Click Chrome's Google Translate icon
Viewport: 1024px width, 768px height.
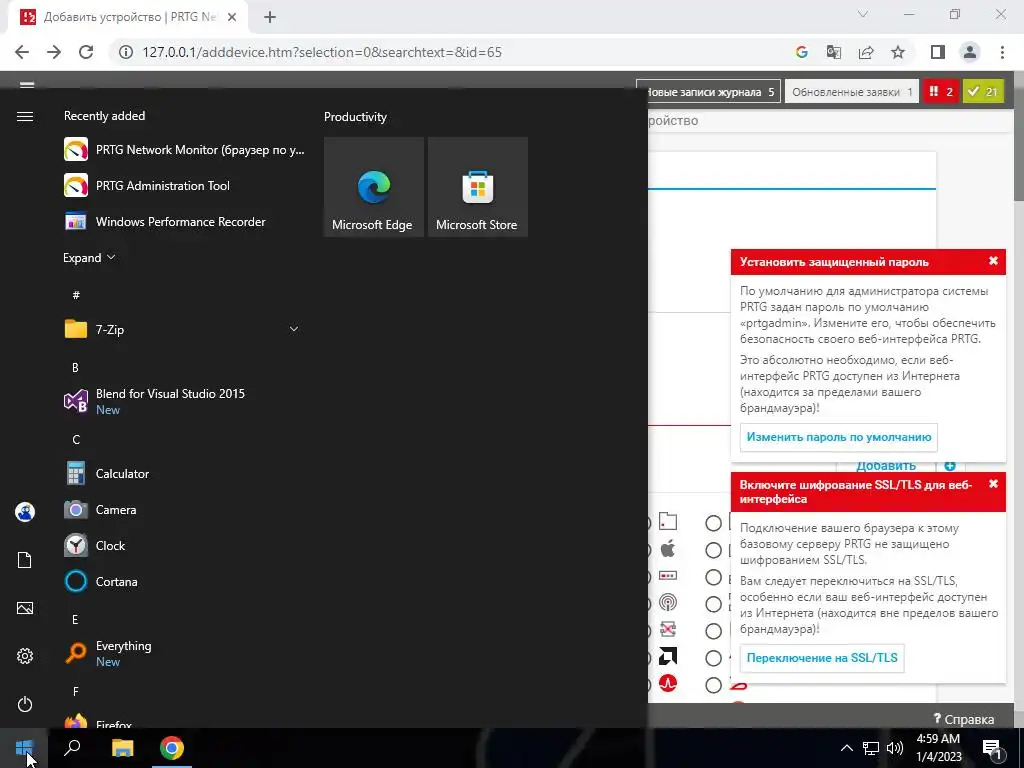tap(834, 52)
